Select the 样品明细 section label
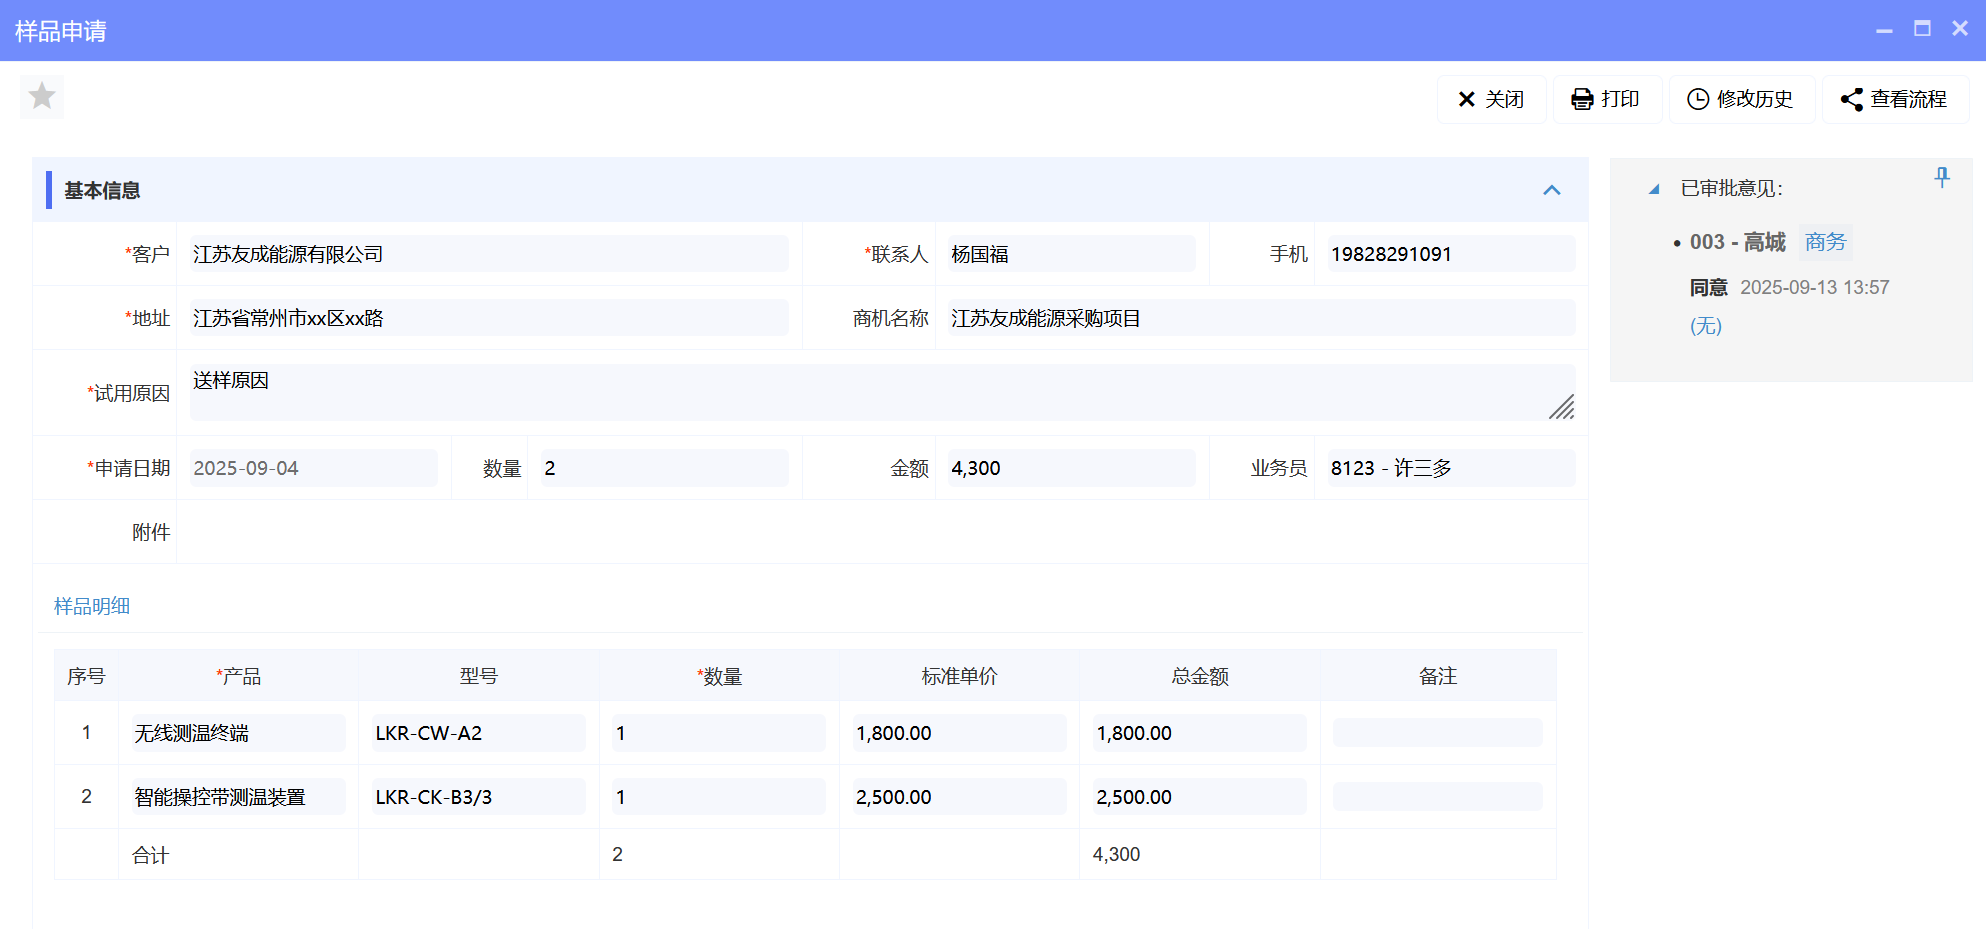The width and height of the screenshot is (1986, 929). click(x=91, y=605)
